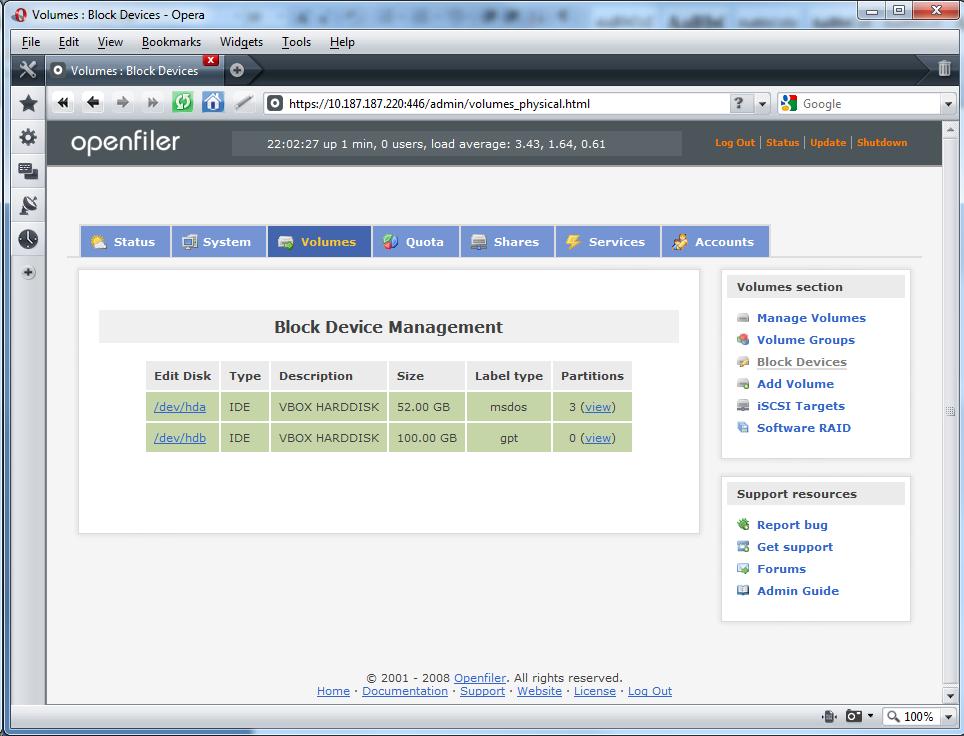Click the Shutdown link in header
Image resolution: width=964 pixels, height=736 pixels.
point(881,143)
